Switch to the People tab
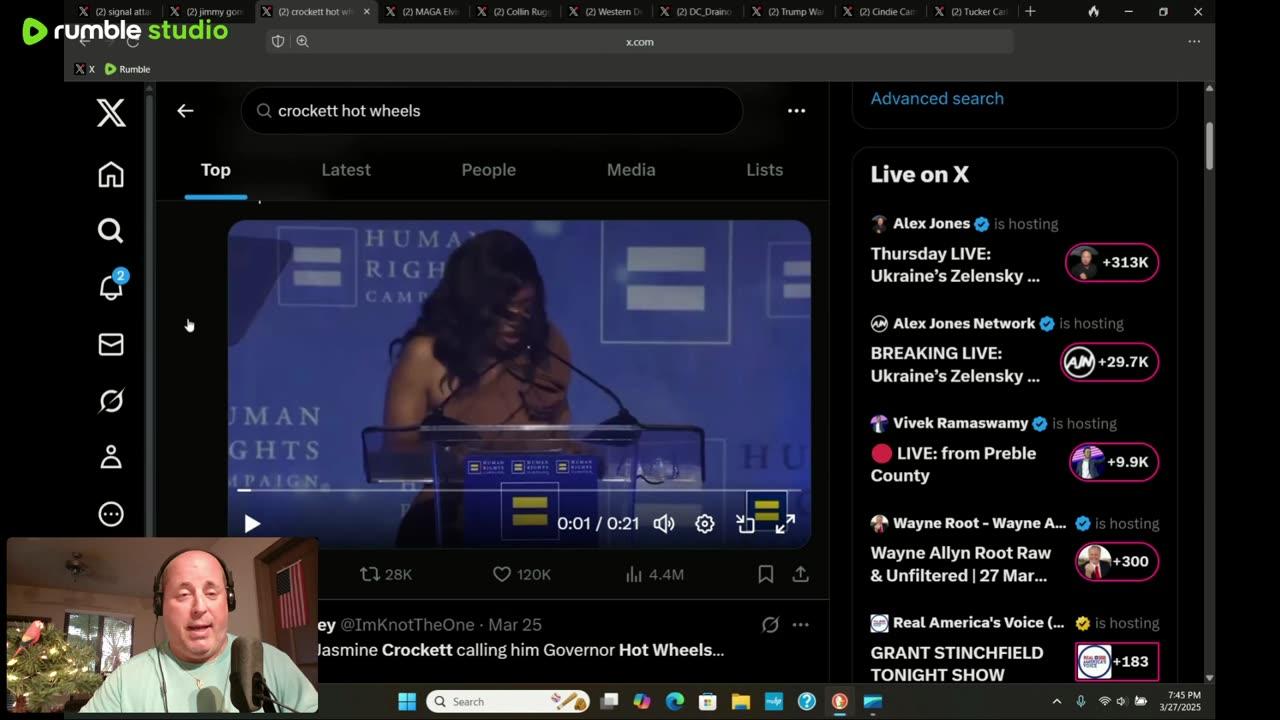 pyautogui.click(x=489, y=170)
